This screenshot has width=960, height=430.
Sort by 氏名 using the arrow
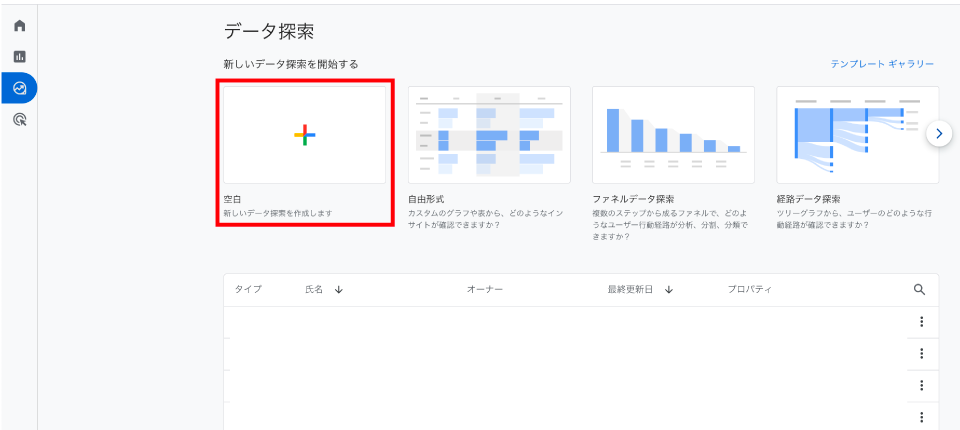[x=338, y=289]
